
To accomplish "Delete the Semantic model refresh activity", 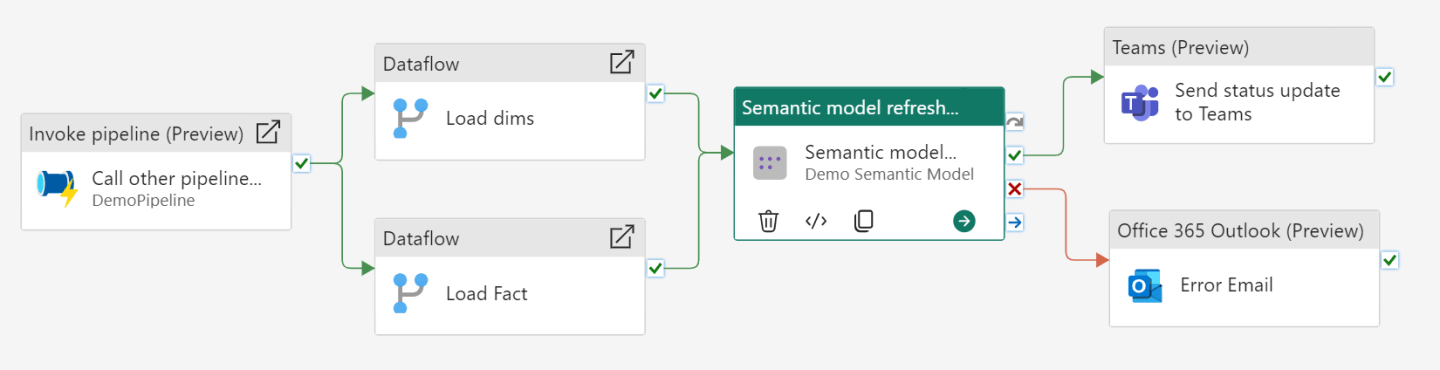I will coord(768,221).
